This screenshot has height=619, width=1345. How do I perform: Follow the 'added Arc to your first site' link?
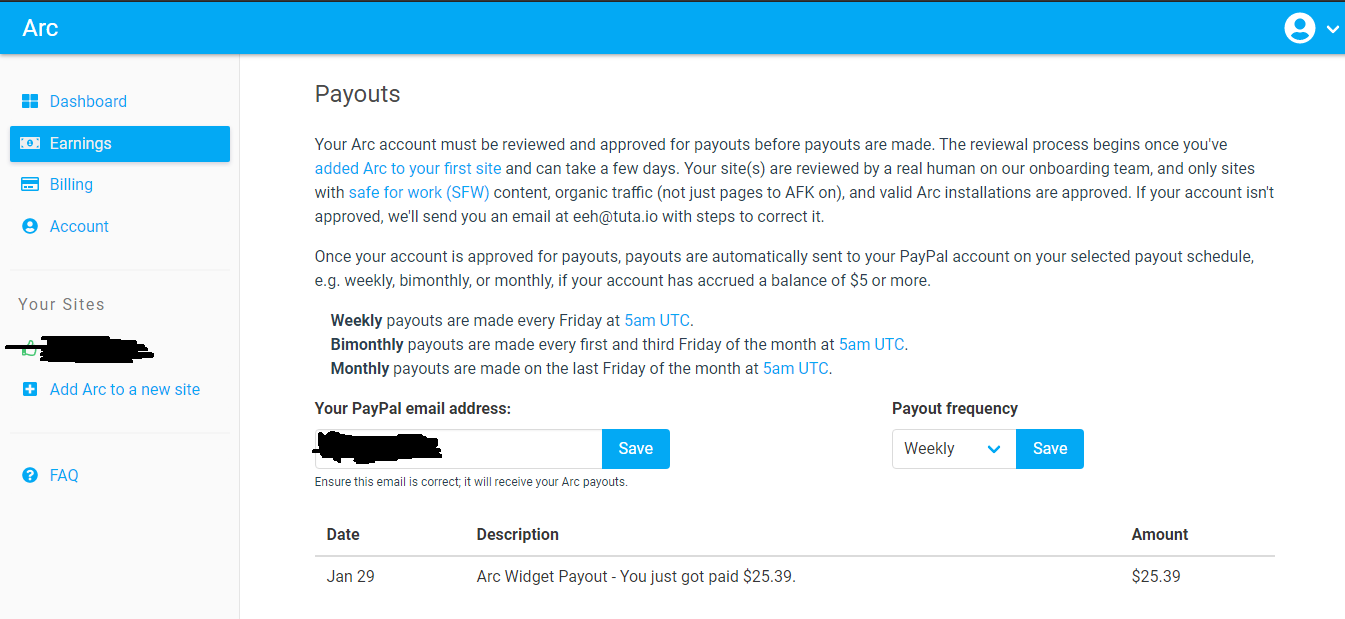[x=408, y=168]
